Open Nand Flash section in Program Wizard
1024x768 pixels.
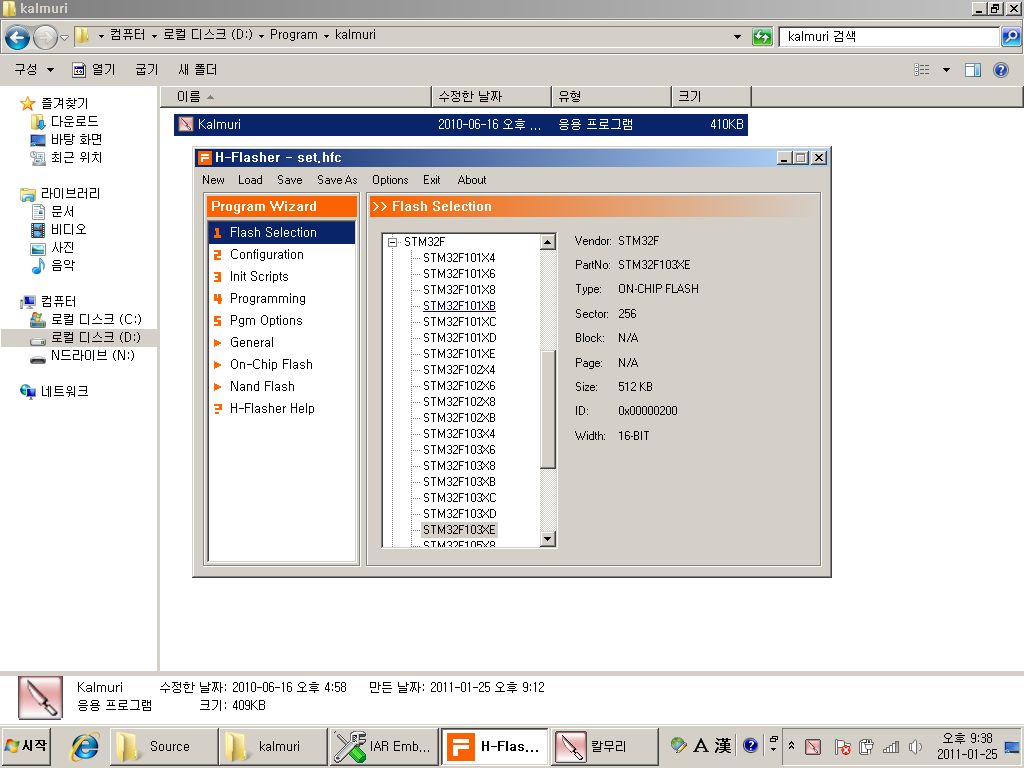pos(262,387)
